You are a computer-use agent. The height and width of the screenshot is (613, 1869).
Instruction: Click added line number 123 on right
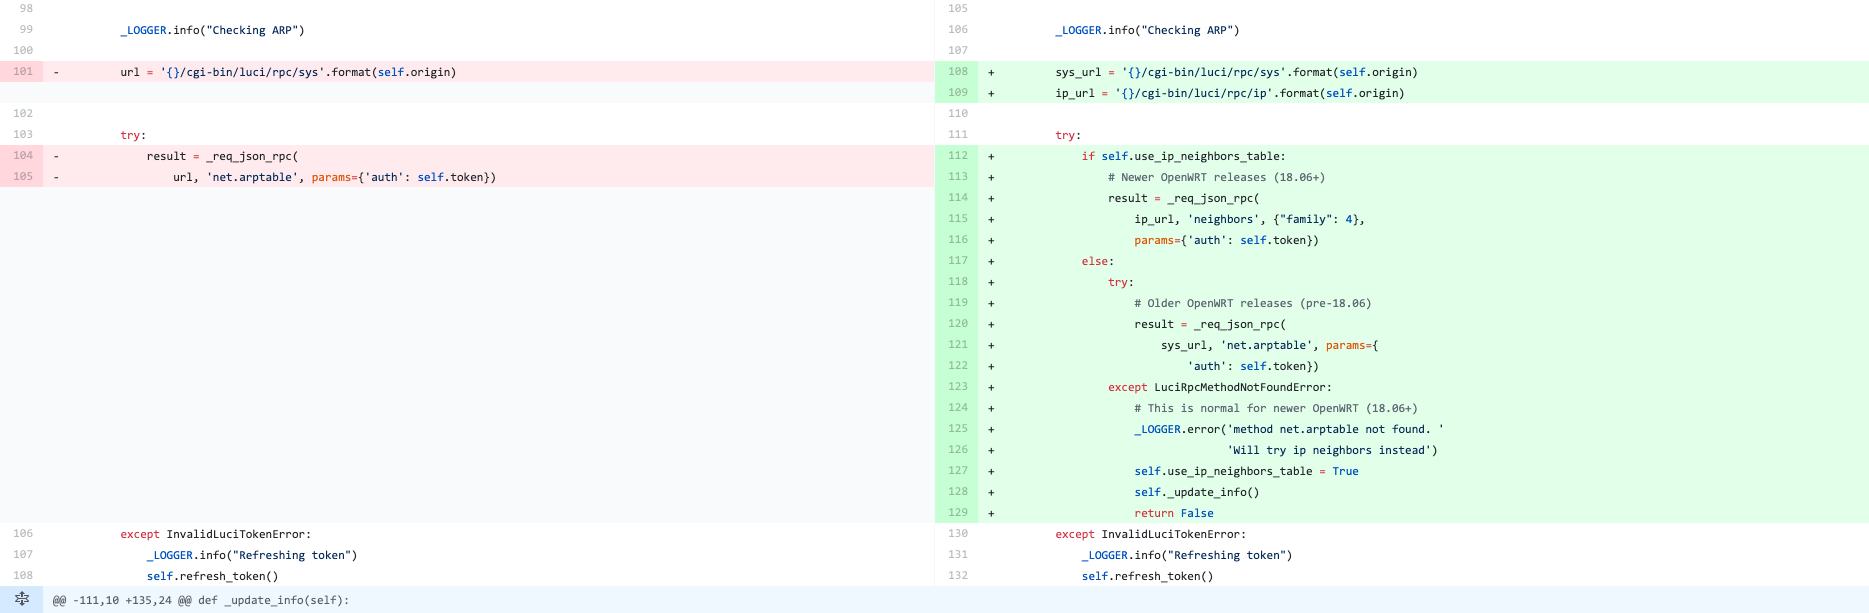(958, 387)
